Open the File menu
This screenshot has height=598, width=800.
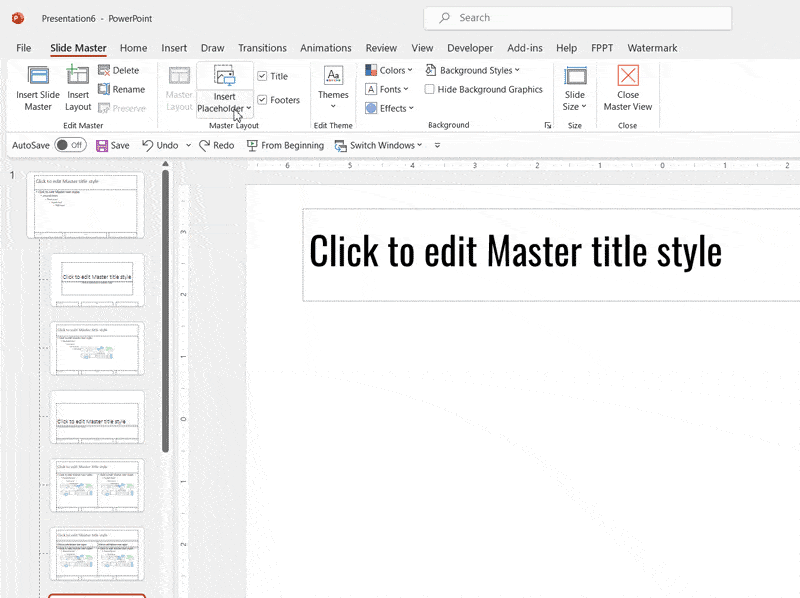[23, 47]
